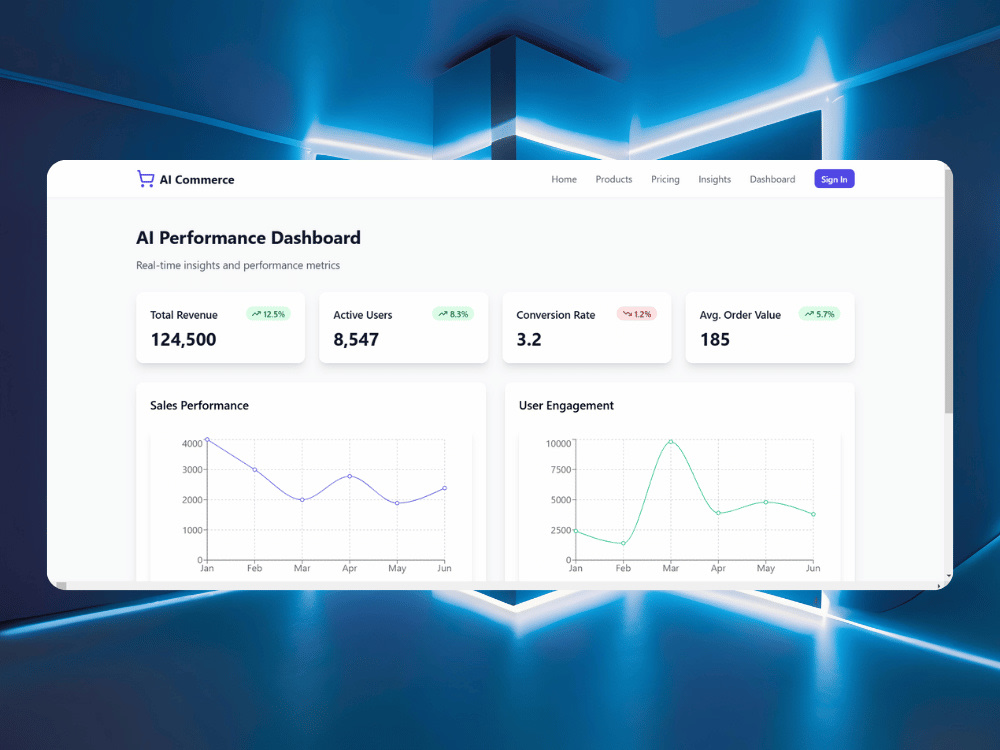Click the 8.3% upward trend badge
Viewport: 1000px width, 750px height.
pos(453,314)
